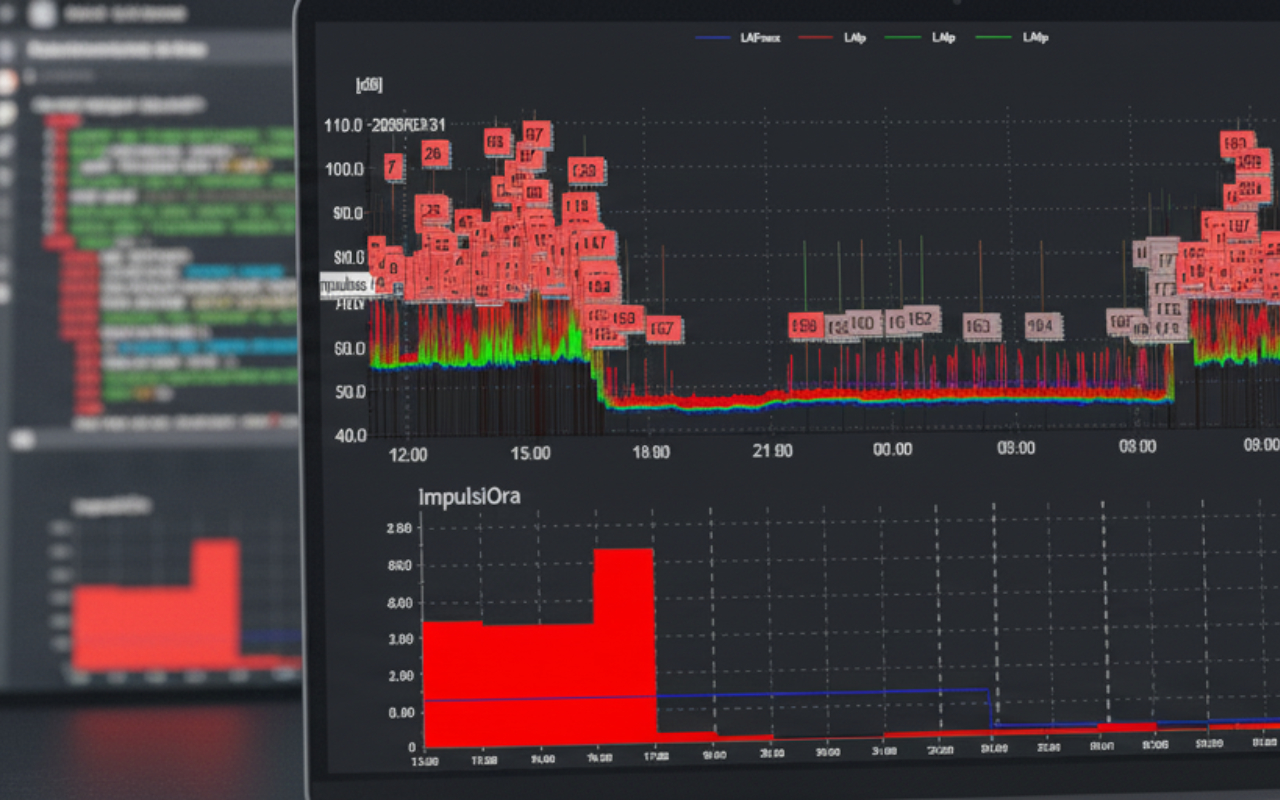
Task: Click the red "158" event marker
Action: pyautogui.click(x=626, y=320)
